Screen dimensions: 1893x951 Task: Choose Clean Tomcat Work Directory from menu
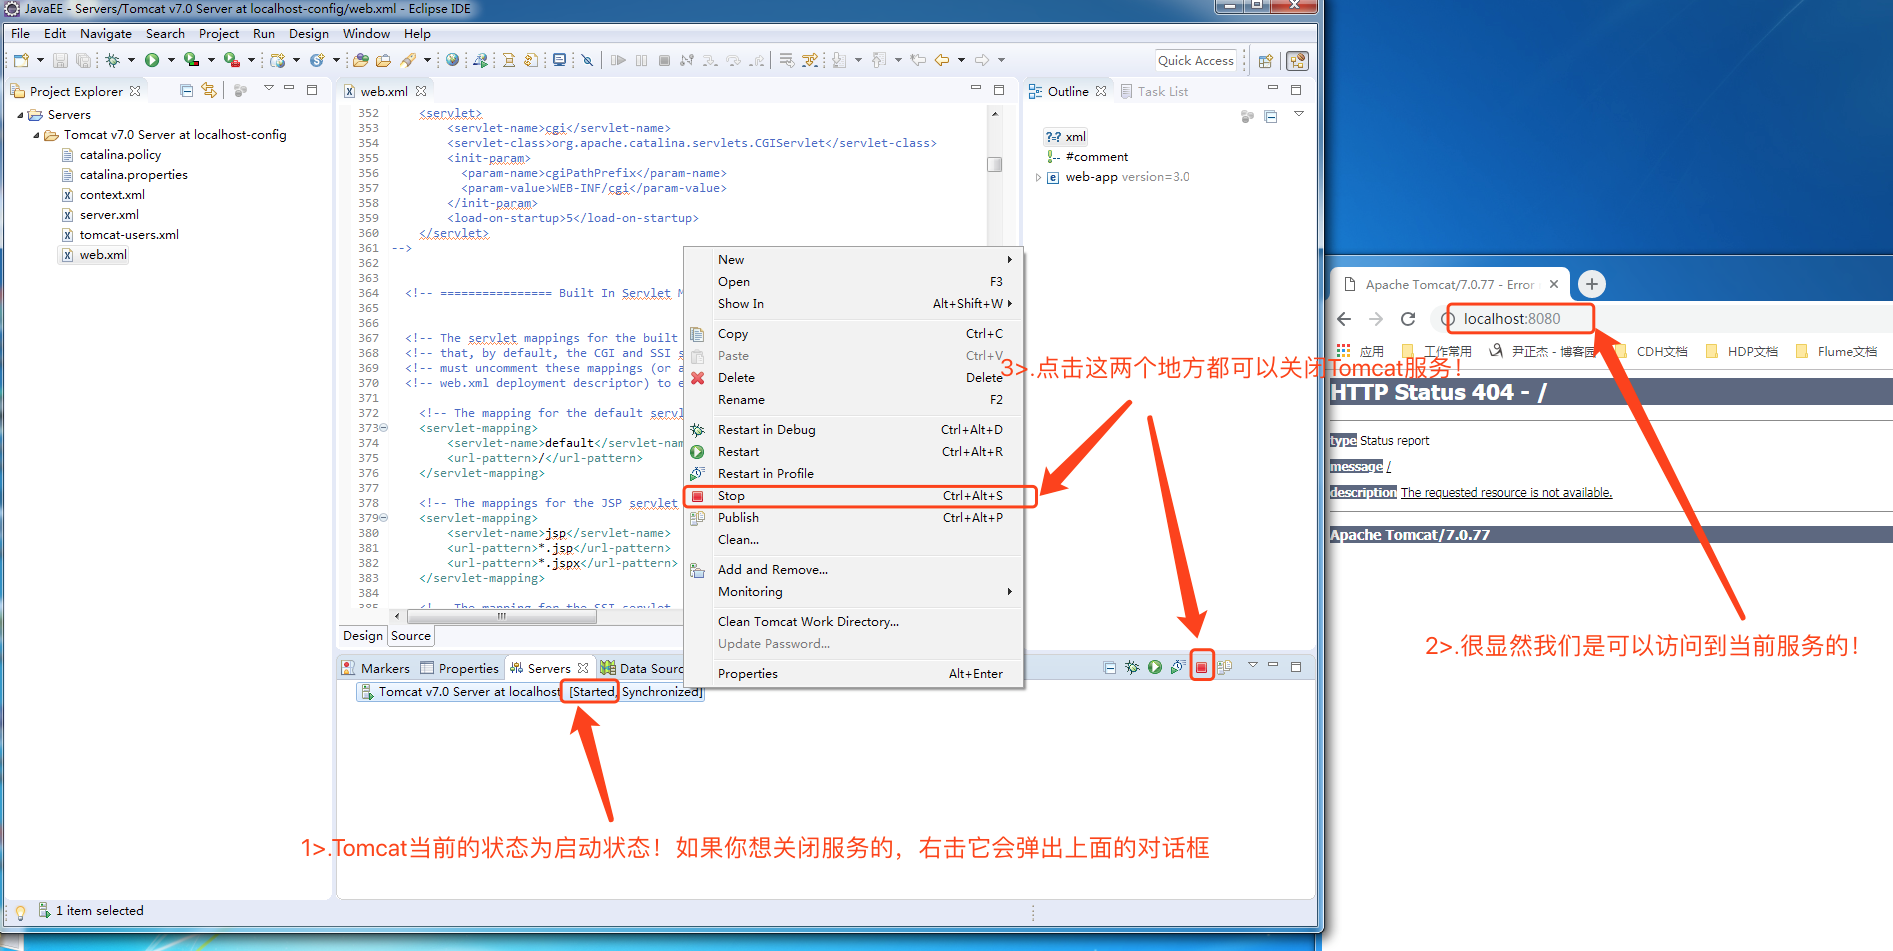854,622
